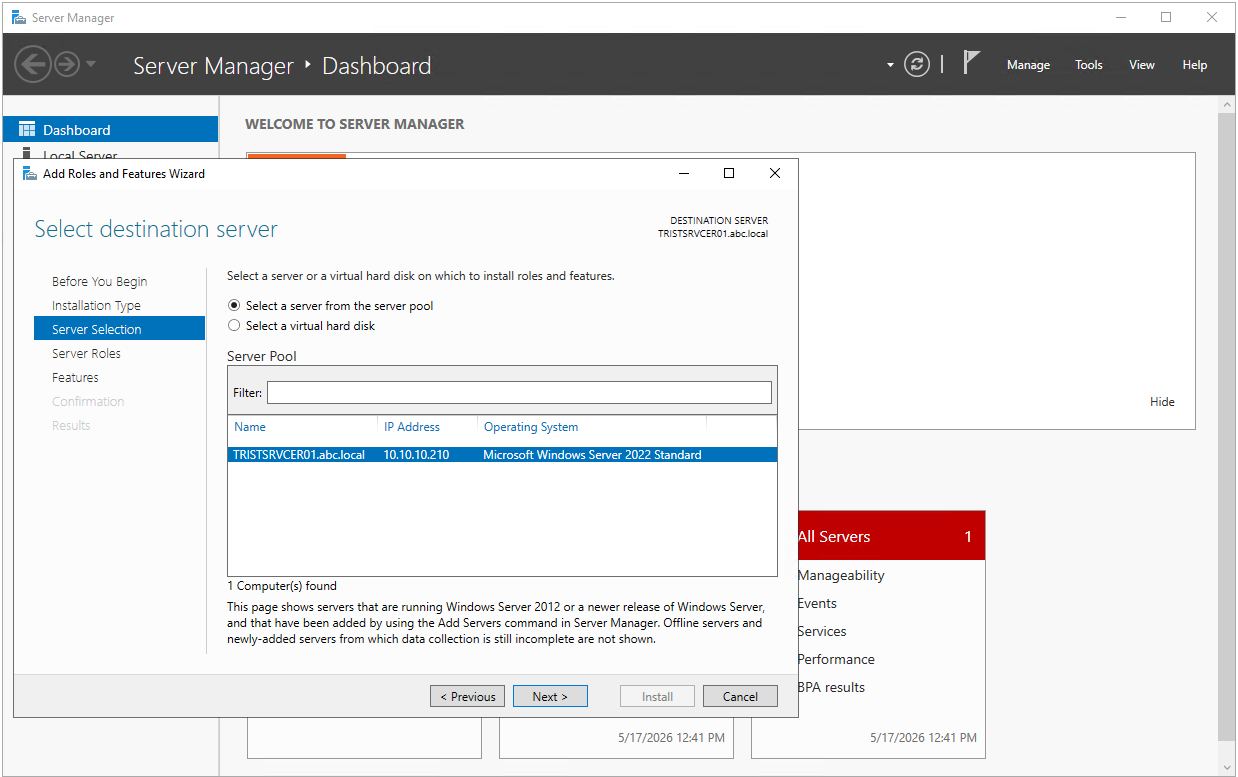The height and width of the screenshot is (777, 1238).
Task: Open Events in All Servers tile
Action: [817, 603]
